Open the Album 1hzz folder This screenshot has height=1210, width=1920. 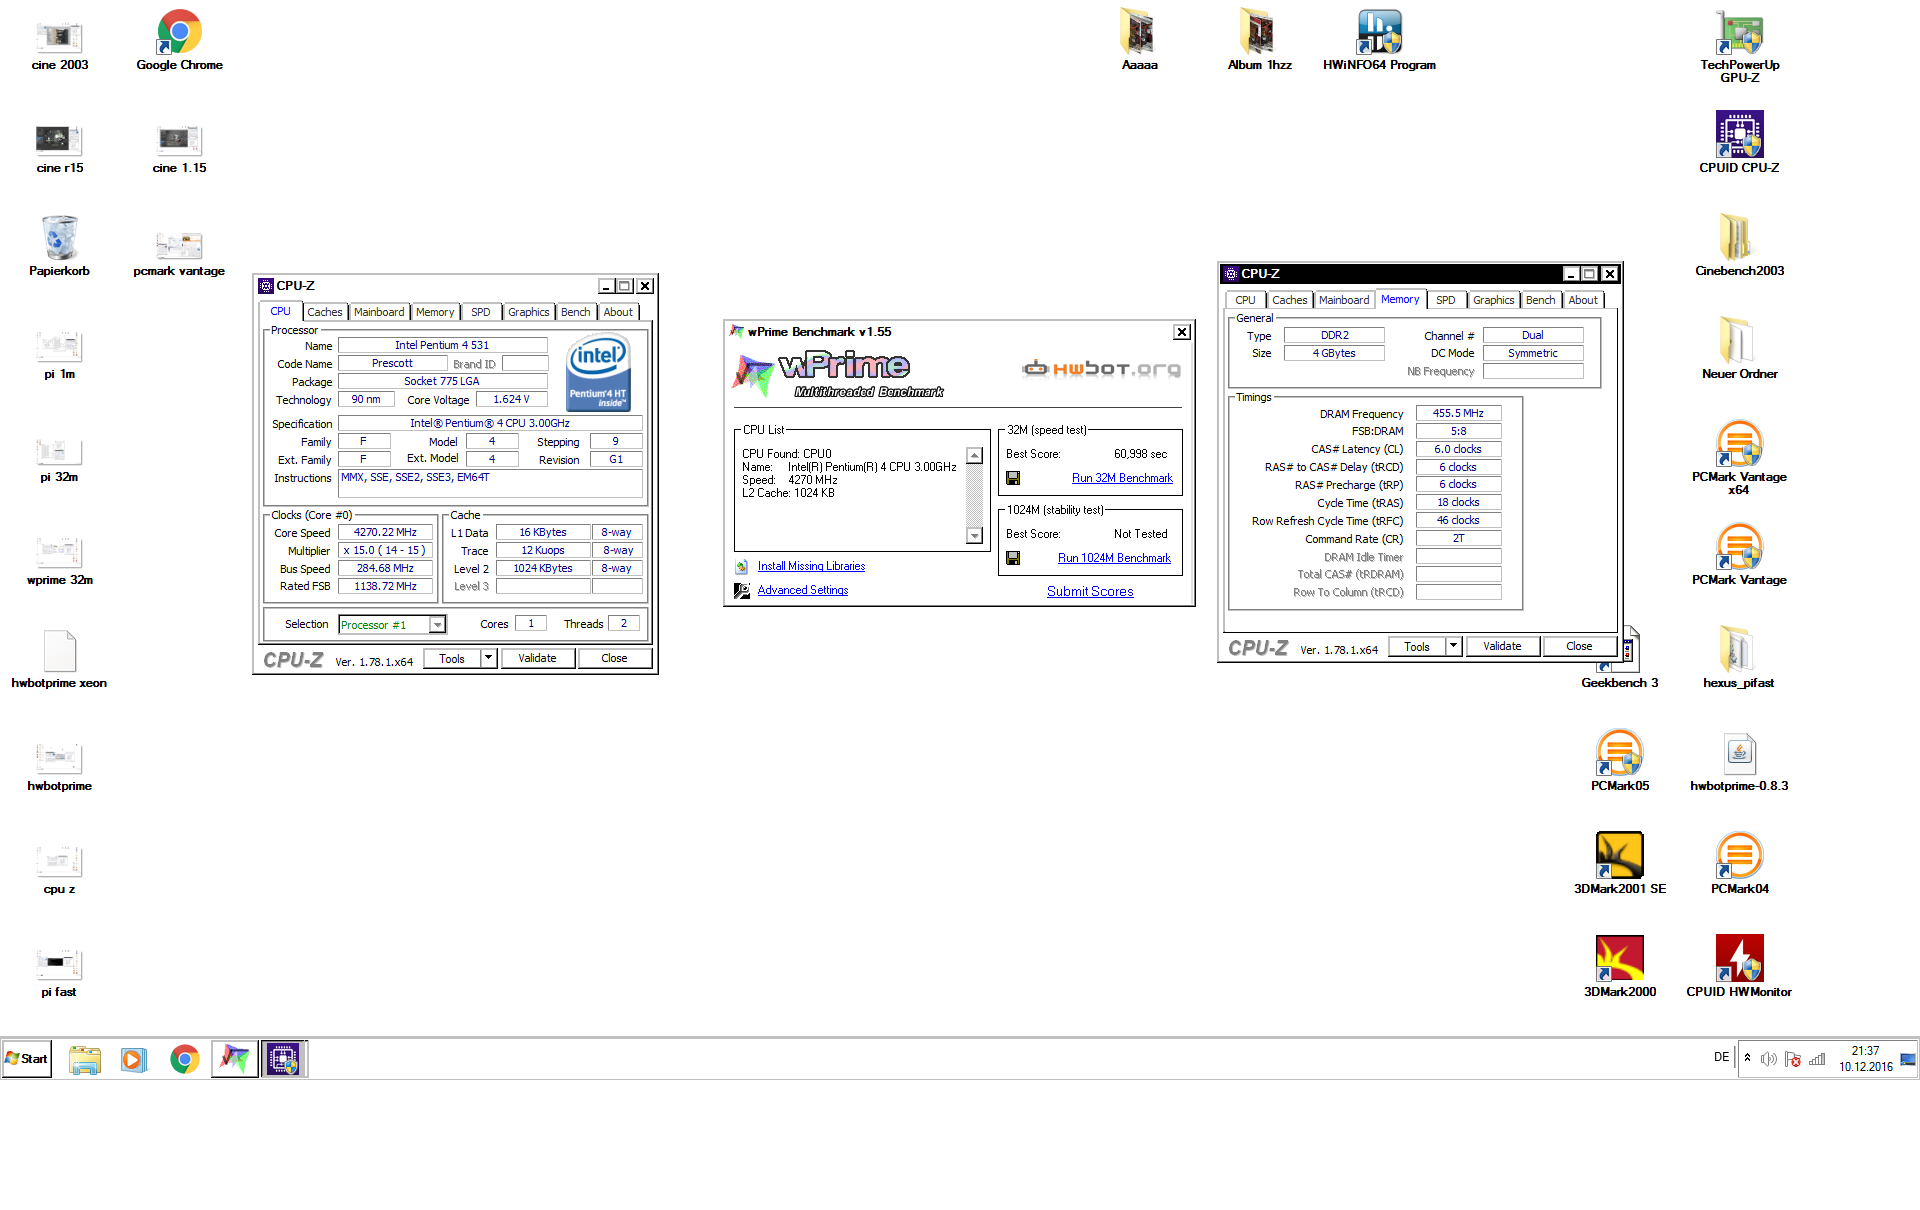point(1259,42)
